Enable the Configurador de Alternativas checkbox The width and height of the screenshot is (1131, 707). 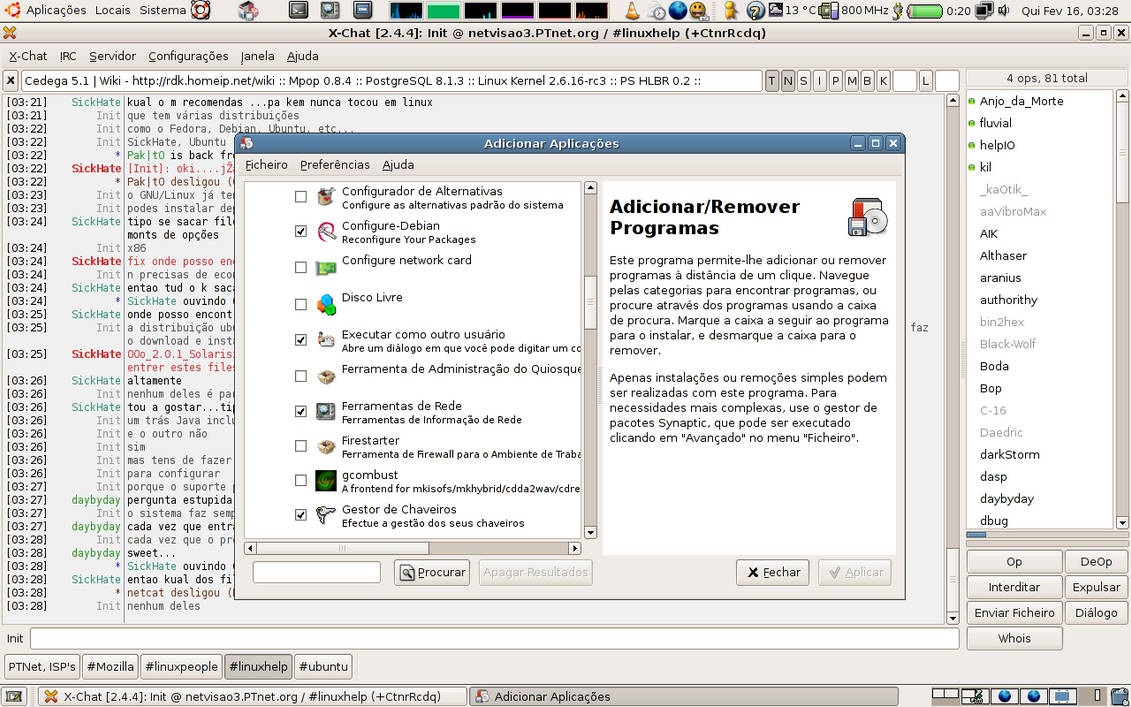299,196
